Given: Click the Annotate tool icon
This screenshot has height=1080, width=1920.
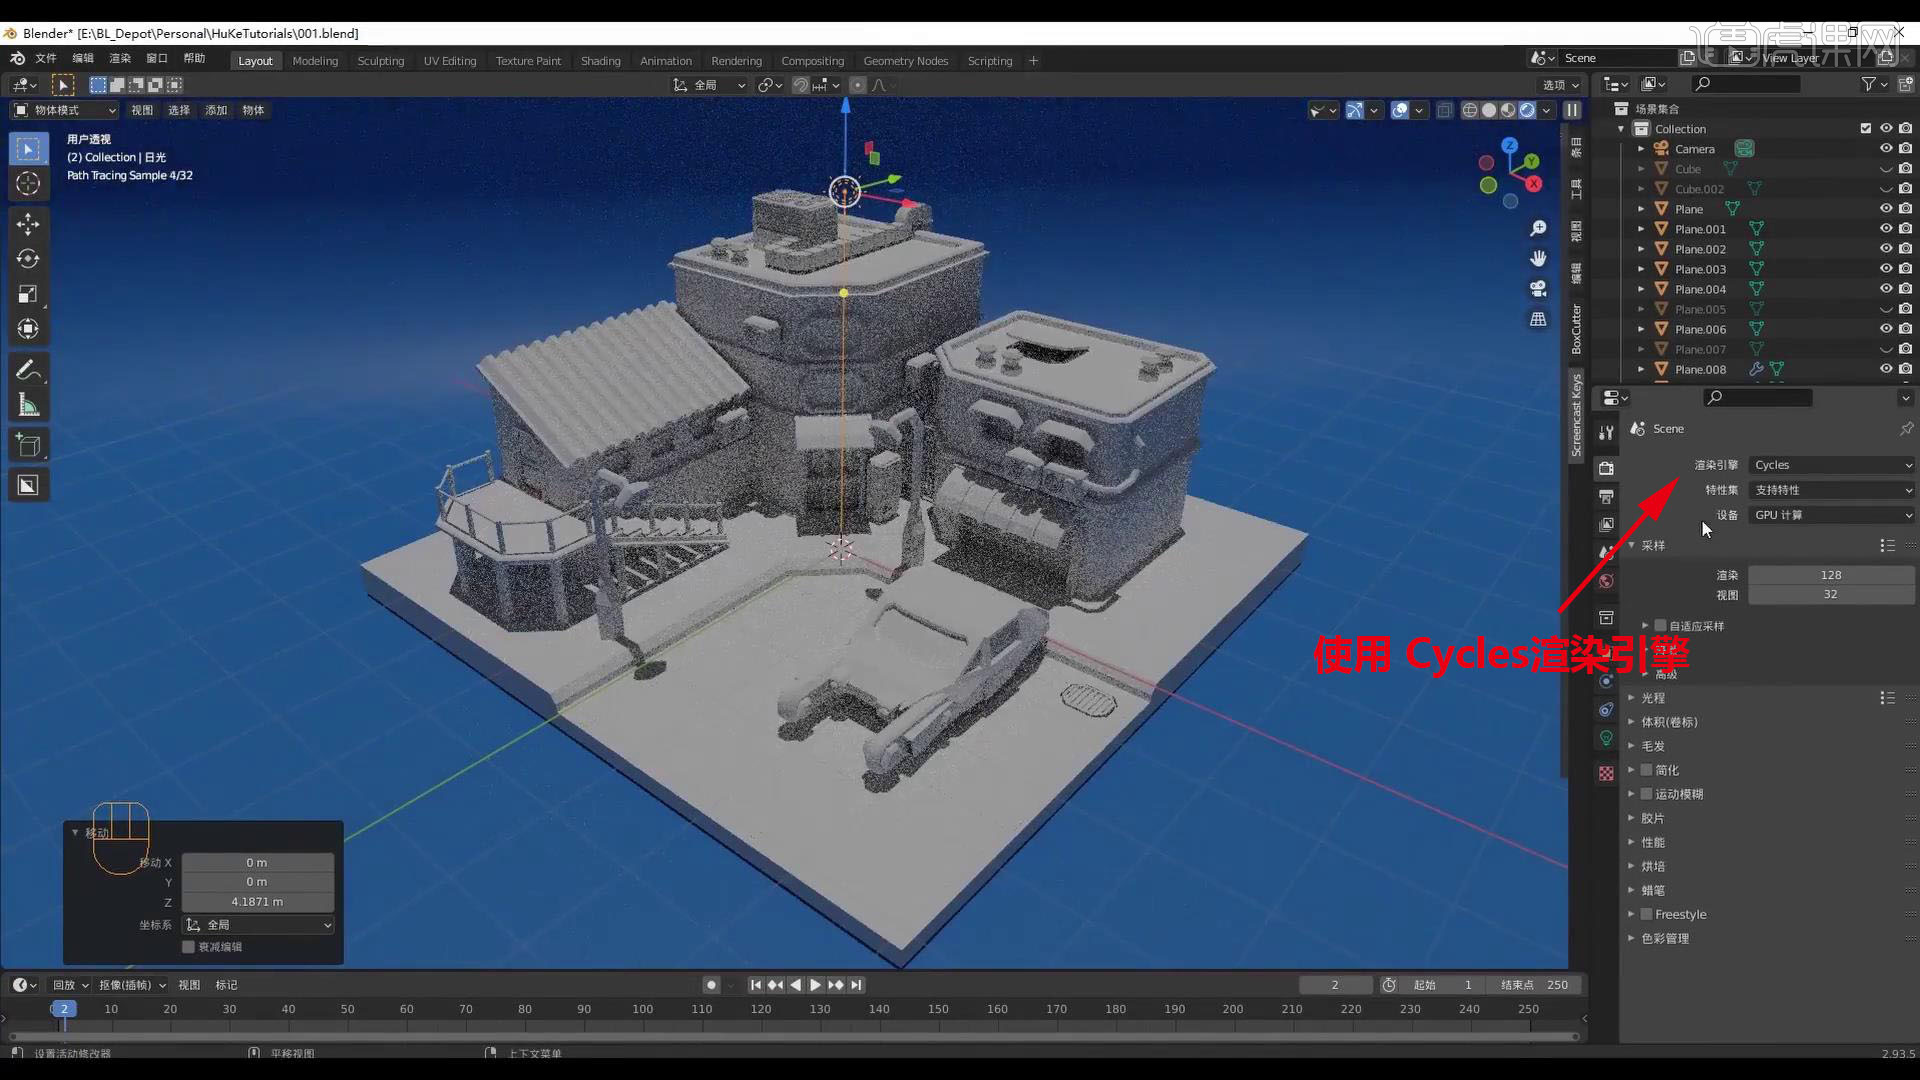Looking at the screenshot, I should click(x=28, y=371).
